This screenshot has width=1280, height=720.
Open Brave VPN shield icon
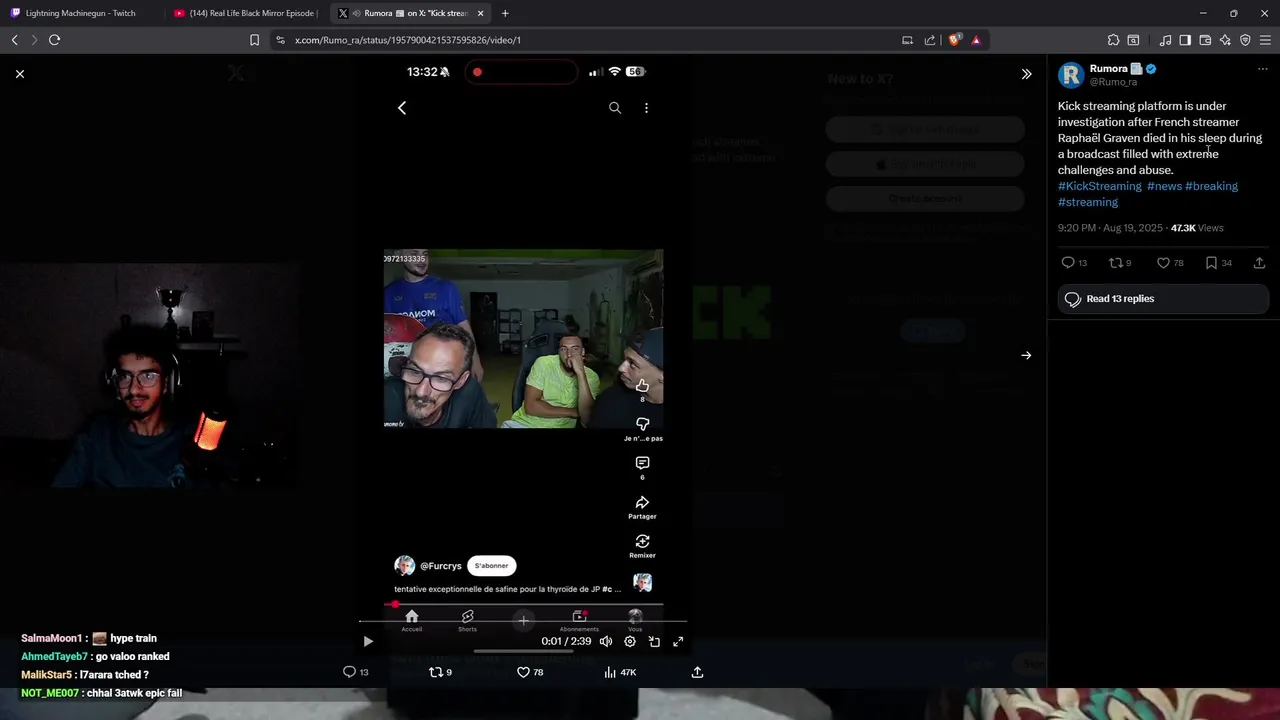pyautogui.click(x=1245, y=40)
